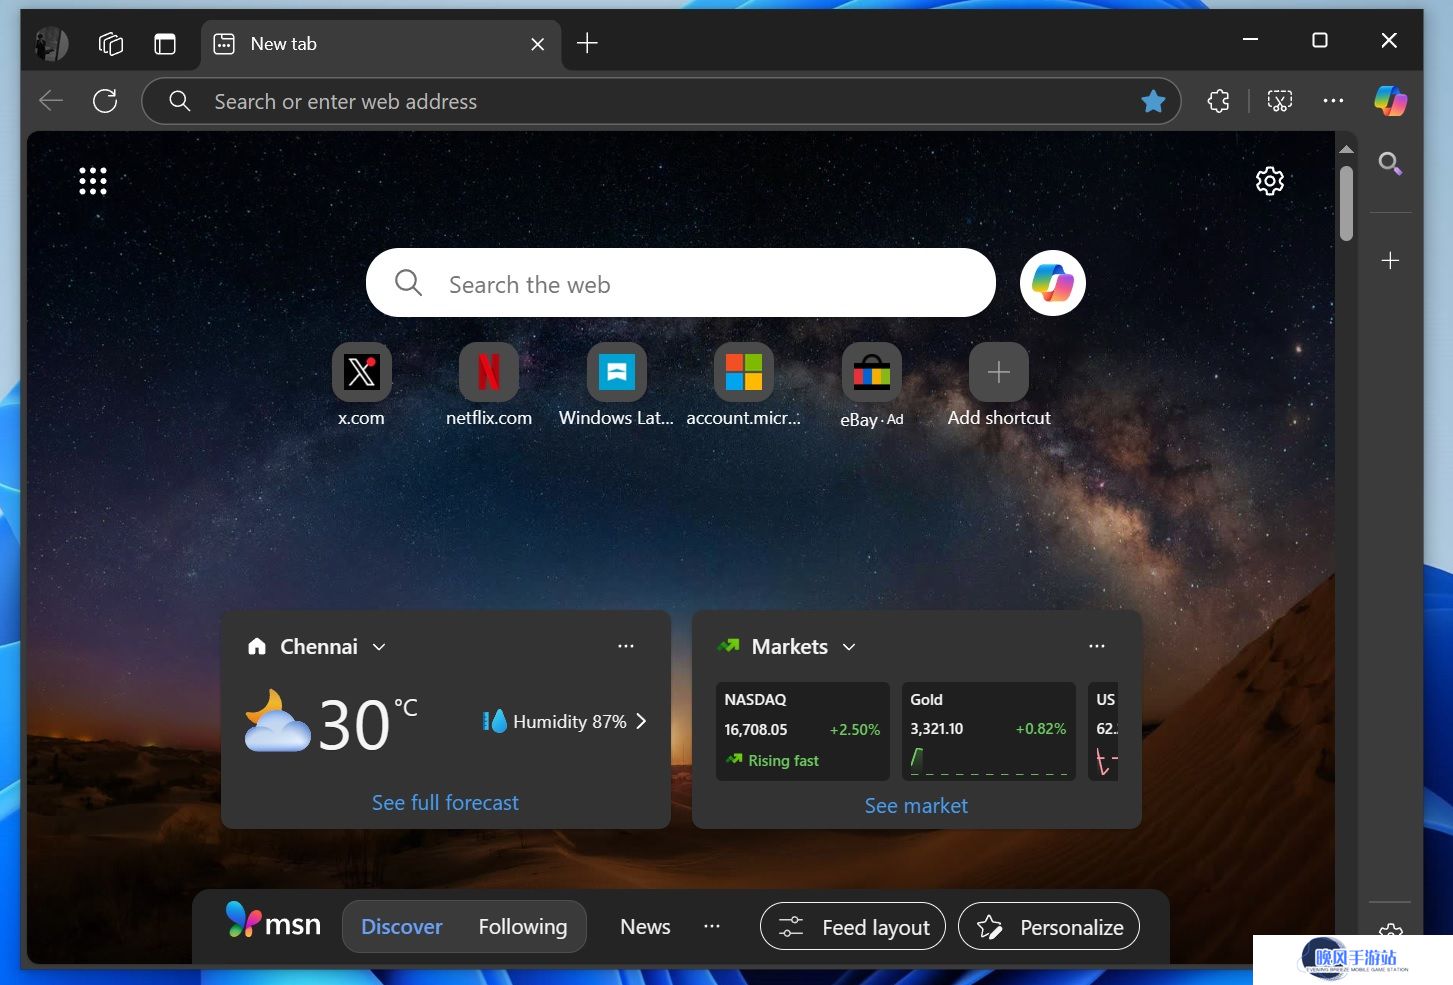The width and height of the screenshot is (1453, 985).
Task: Open Copilot from the browser toolbar
Action: pyautogui.click(x=1390, y=100)
